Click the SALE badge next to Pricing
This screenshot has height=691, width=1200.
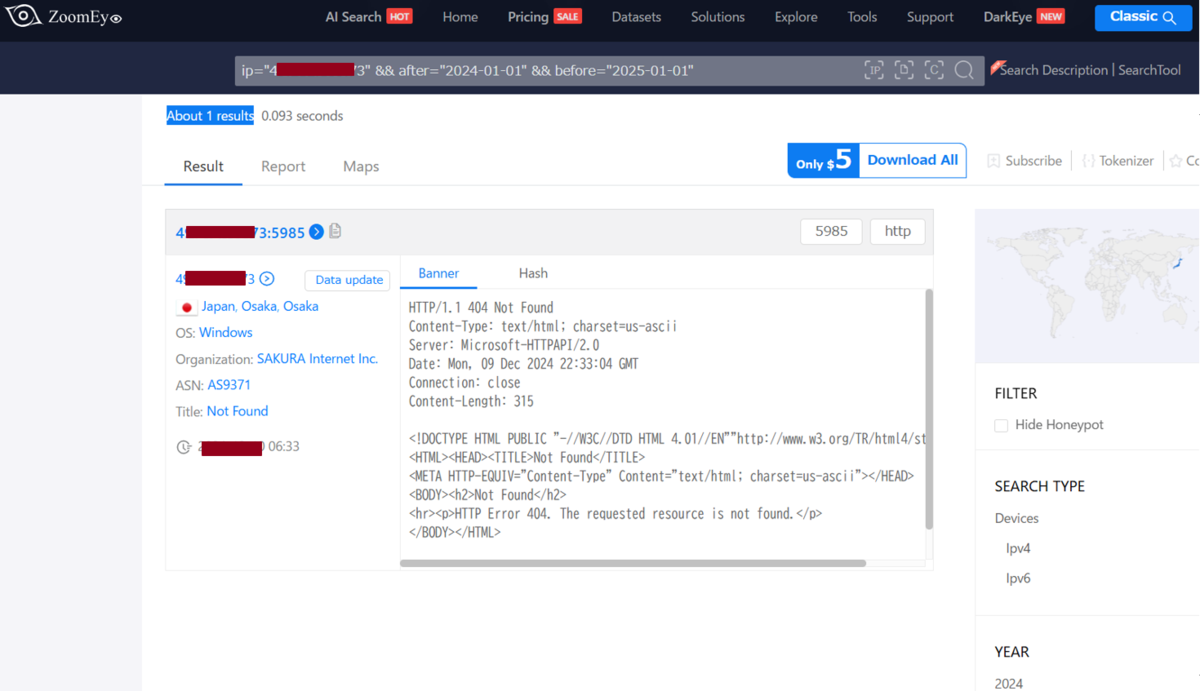pyautogui.click(x=568, y=17)
